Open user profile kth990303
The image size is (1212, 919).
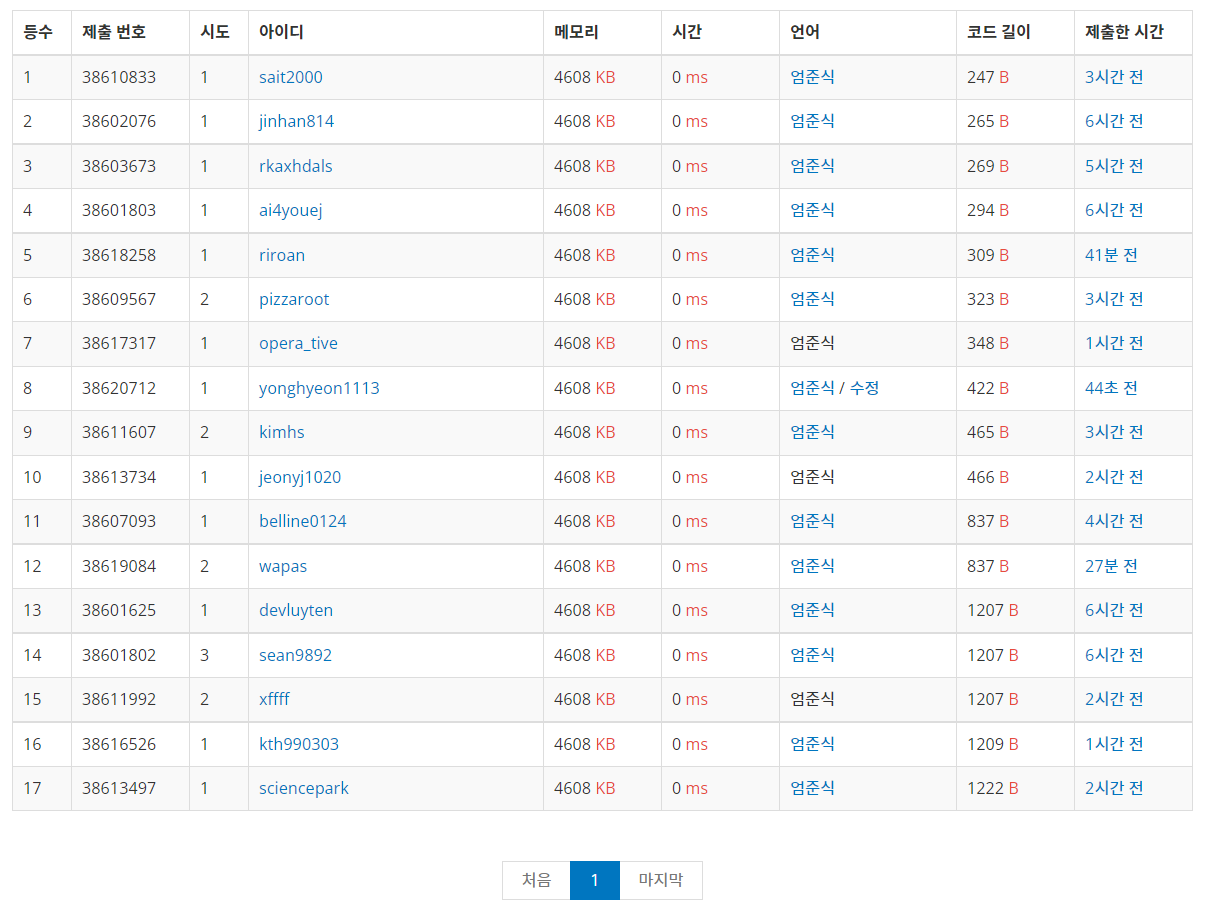[299, 744]
